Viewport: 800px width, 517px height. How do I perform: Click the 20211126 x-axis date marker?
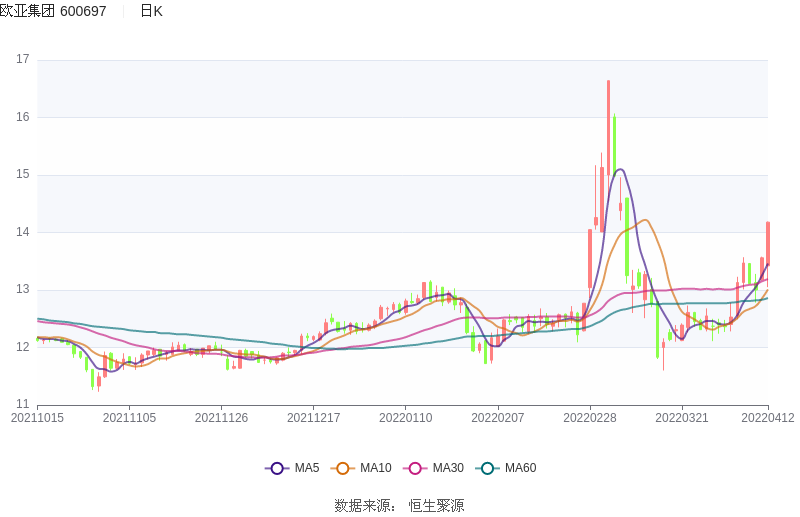[221, 418]
